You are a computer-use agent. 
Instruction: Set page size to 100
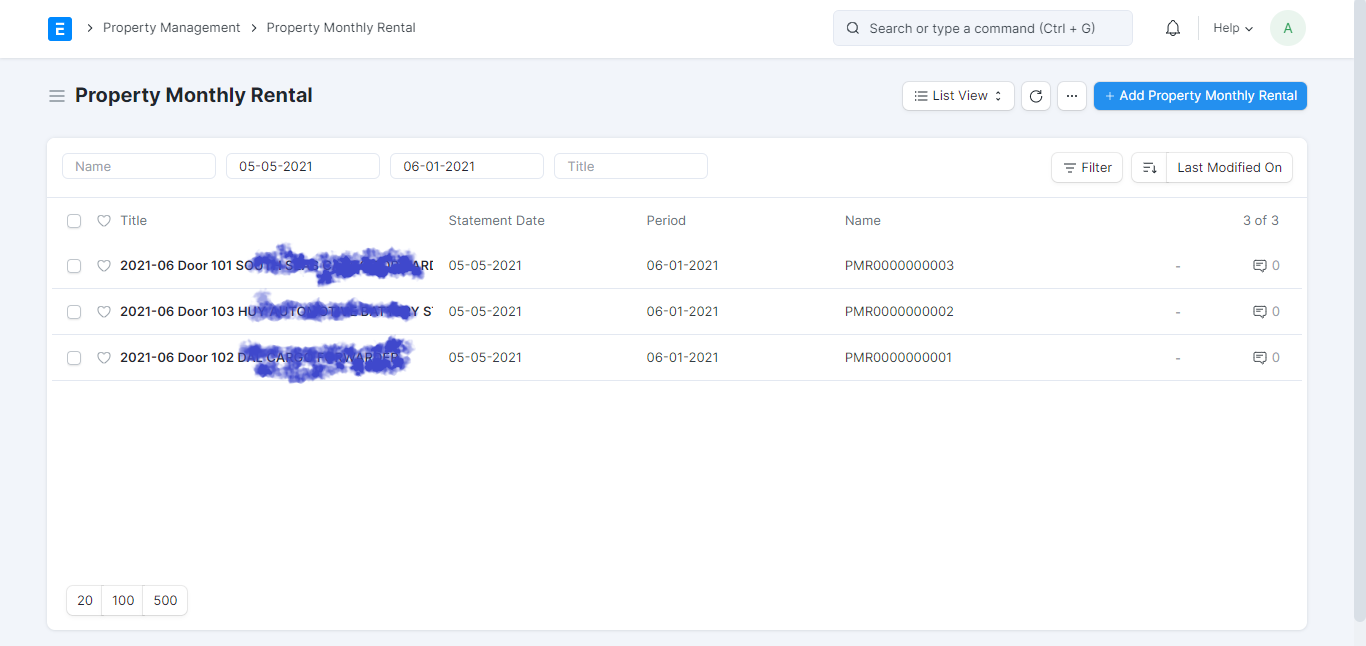click(122, 600)
